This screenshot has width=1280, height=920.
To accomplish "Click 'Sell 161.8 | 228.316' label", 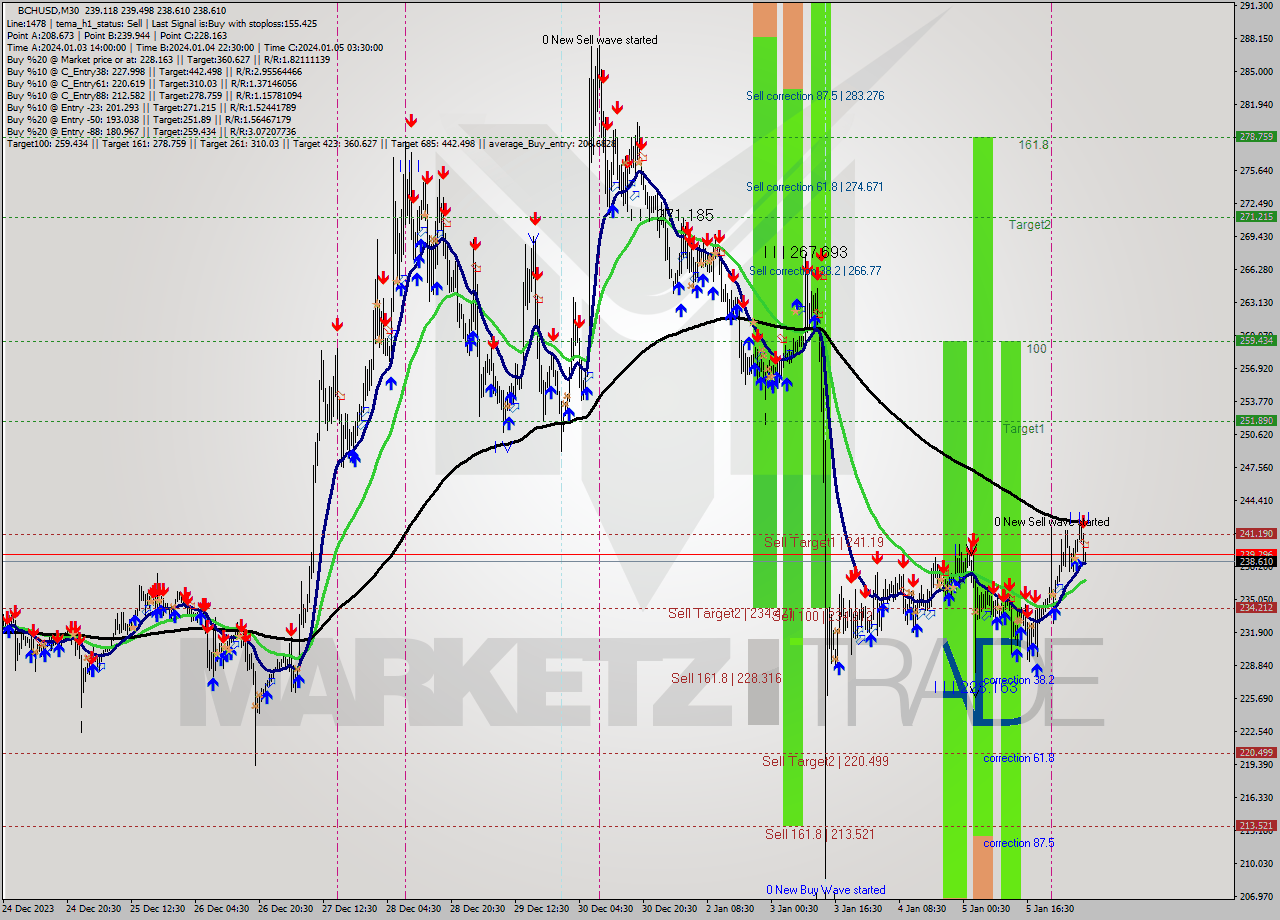I will 726,678.
